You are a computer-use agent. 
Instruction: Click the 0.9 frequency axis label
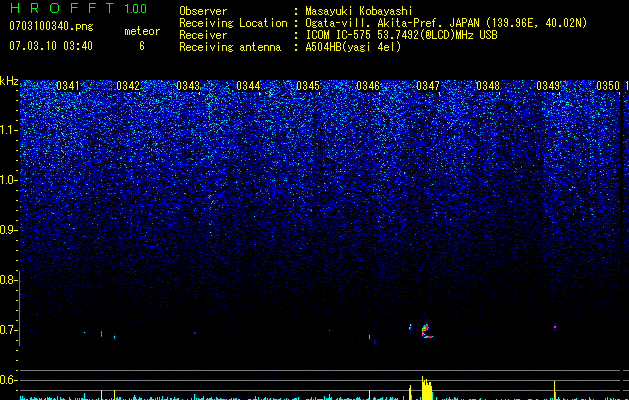point(8,230)
